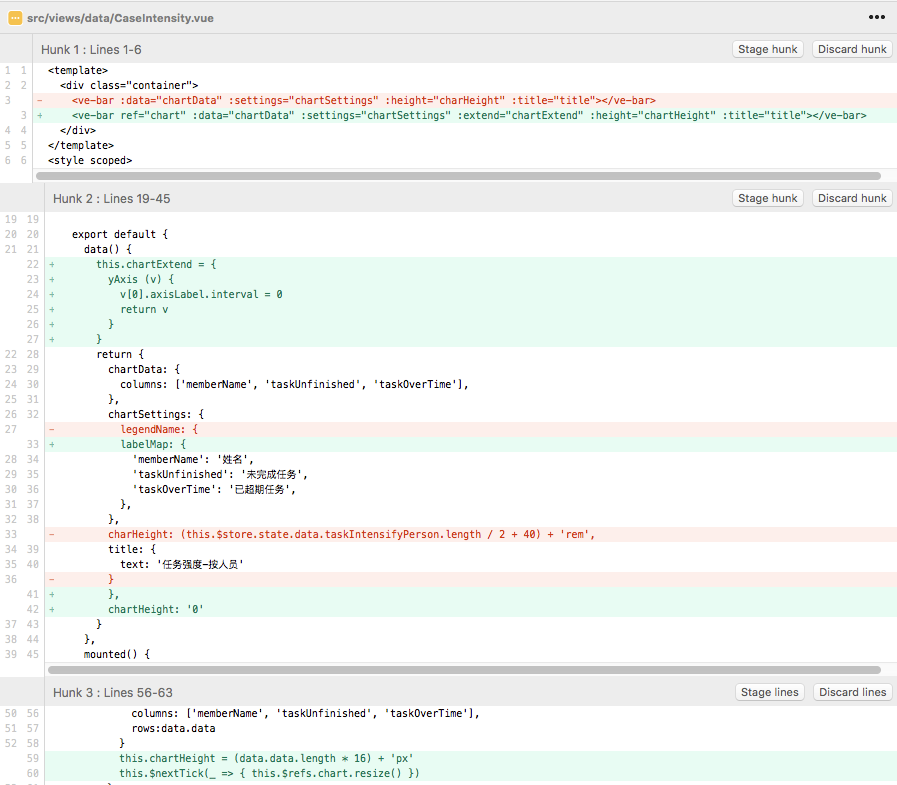Open the ellipsis options menu
Screen dimensions: 897x785
point(877,16)
